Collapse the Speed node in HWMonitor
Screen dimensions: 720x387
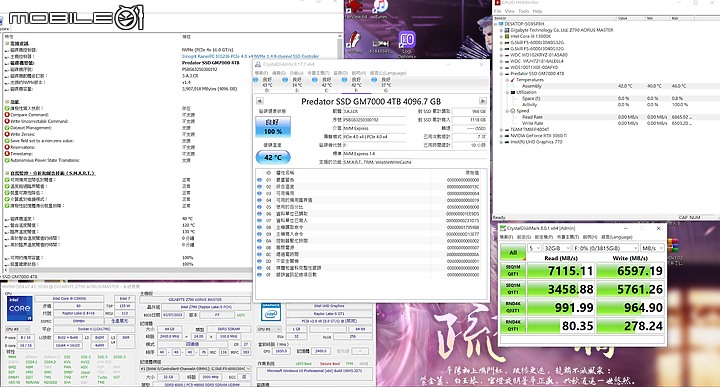pos(507,111)
